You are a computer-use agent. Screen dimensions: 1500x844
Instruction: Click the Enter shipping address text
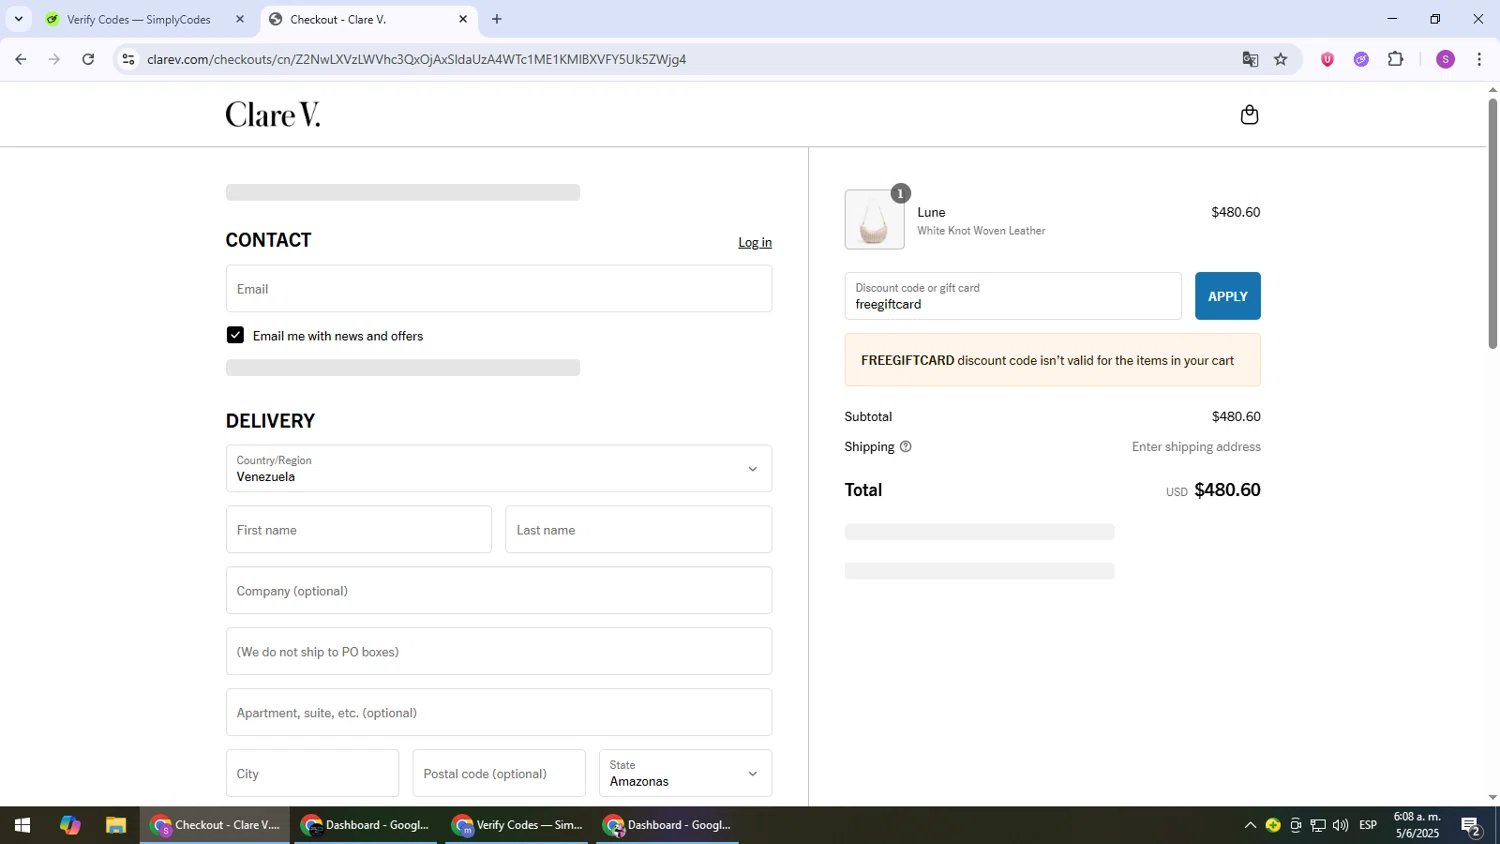coord(1196,447)
